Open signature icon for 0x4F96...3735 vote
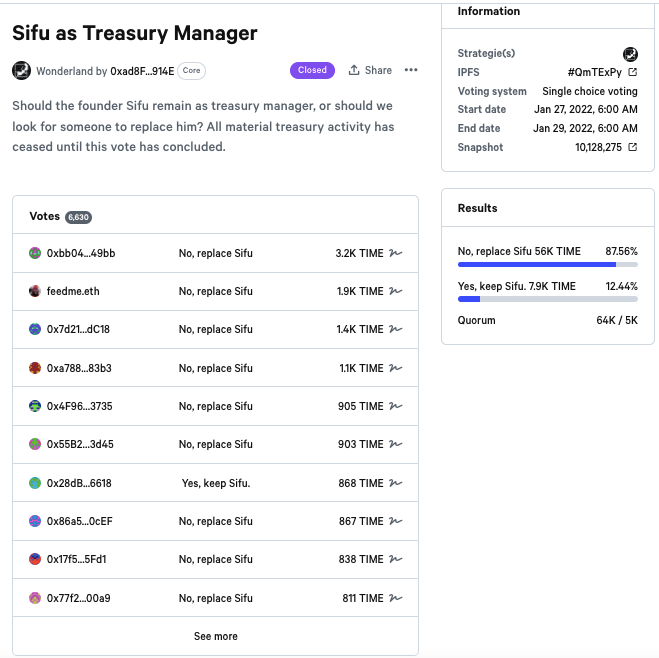The height and width of the screenshot is (658, 659). click(x=395, y=406)
